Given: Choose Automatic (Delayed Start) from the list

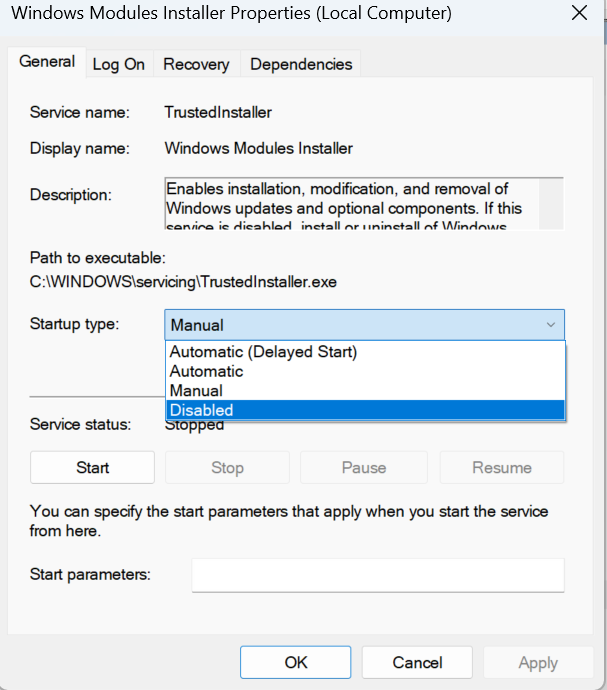Looking at the screenshot, I should [x=263, y=352].
